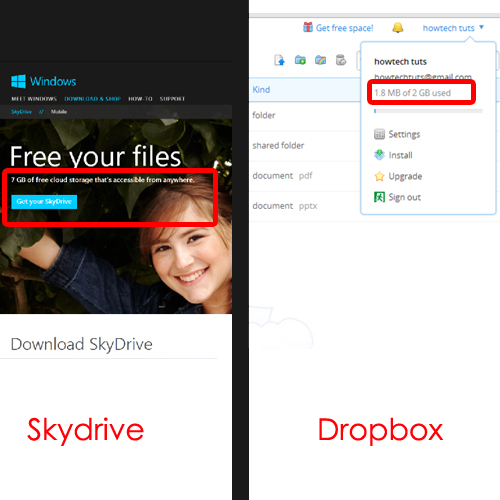Click the Dropbox upload file icon

pyautogui.click(x=279, y=60)
